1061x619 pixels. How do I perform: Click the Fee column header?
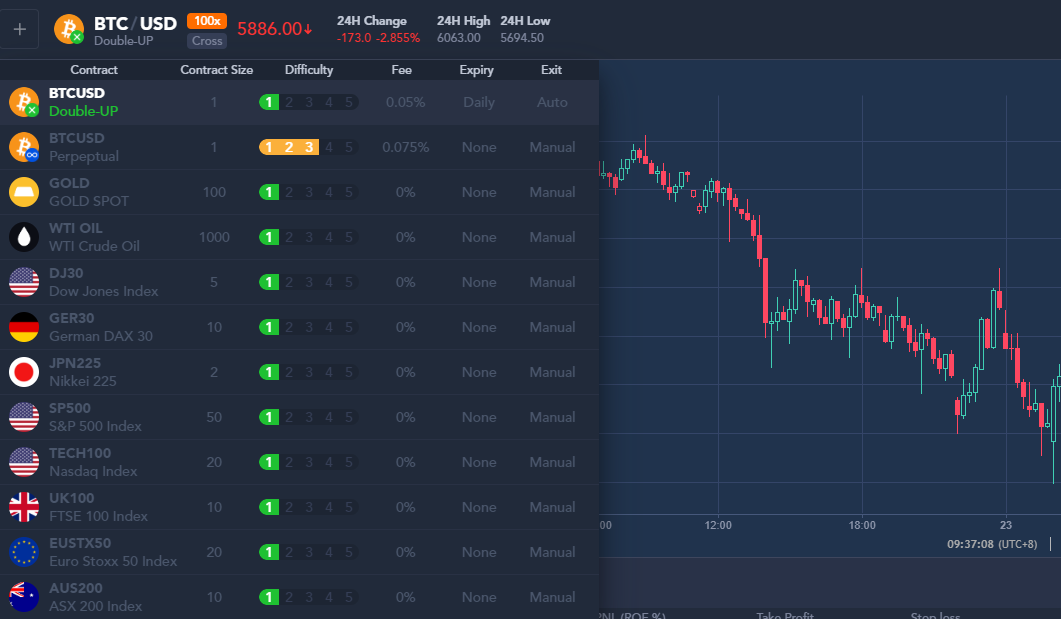click(x=401, y=70)
